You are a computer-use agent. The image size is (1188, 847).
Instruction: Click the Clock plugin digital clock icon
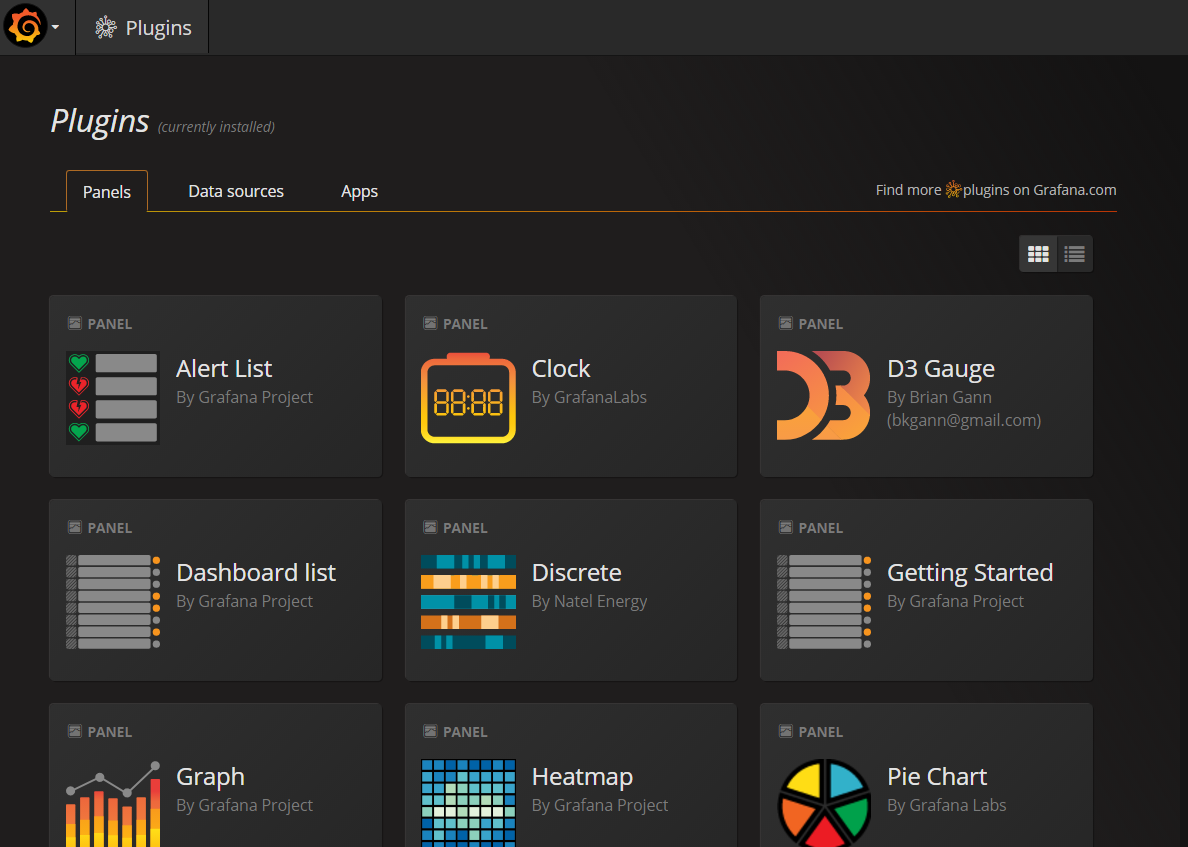(468, 397)
